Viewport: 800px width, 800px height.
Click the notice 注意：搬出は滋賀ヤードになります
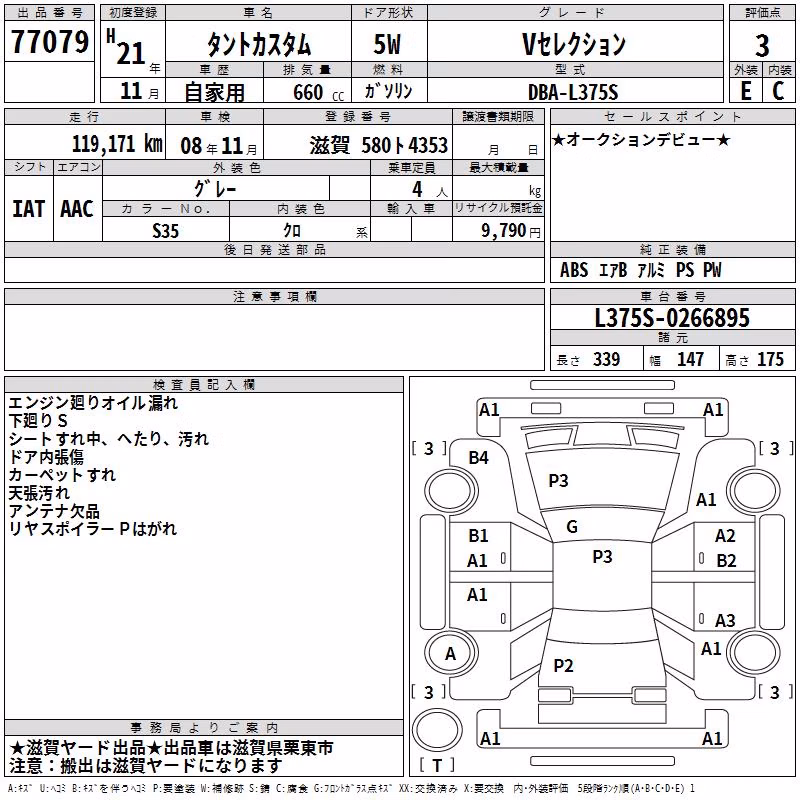click(145, 766)
